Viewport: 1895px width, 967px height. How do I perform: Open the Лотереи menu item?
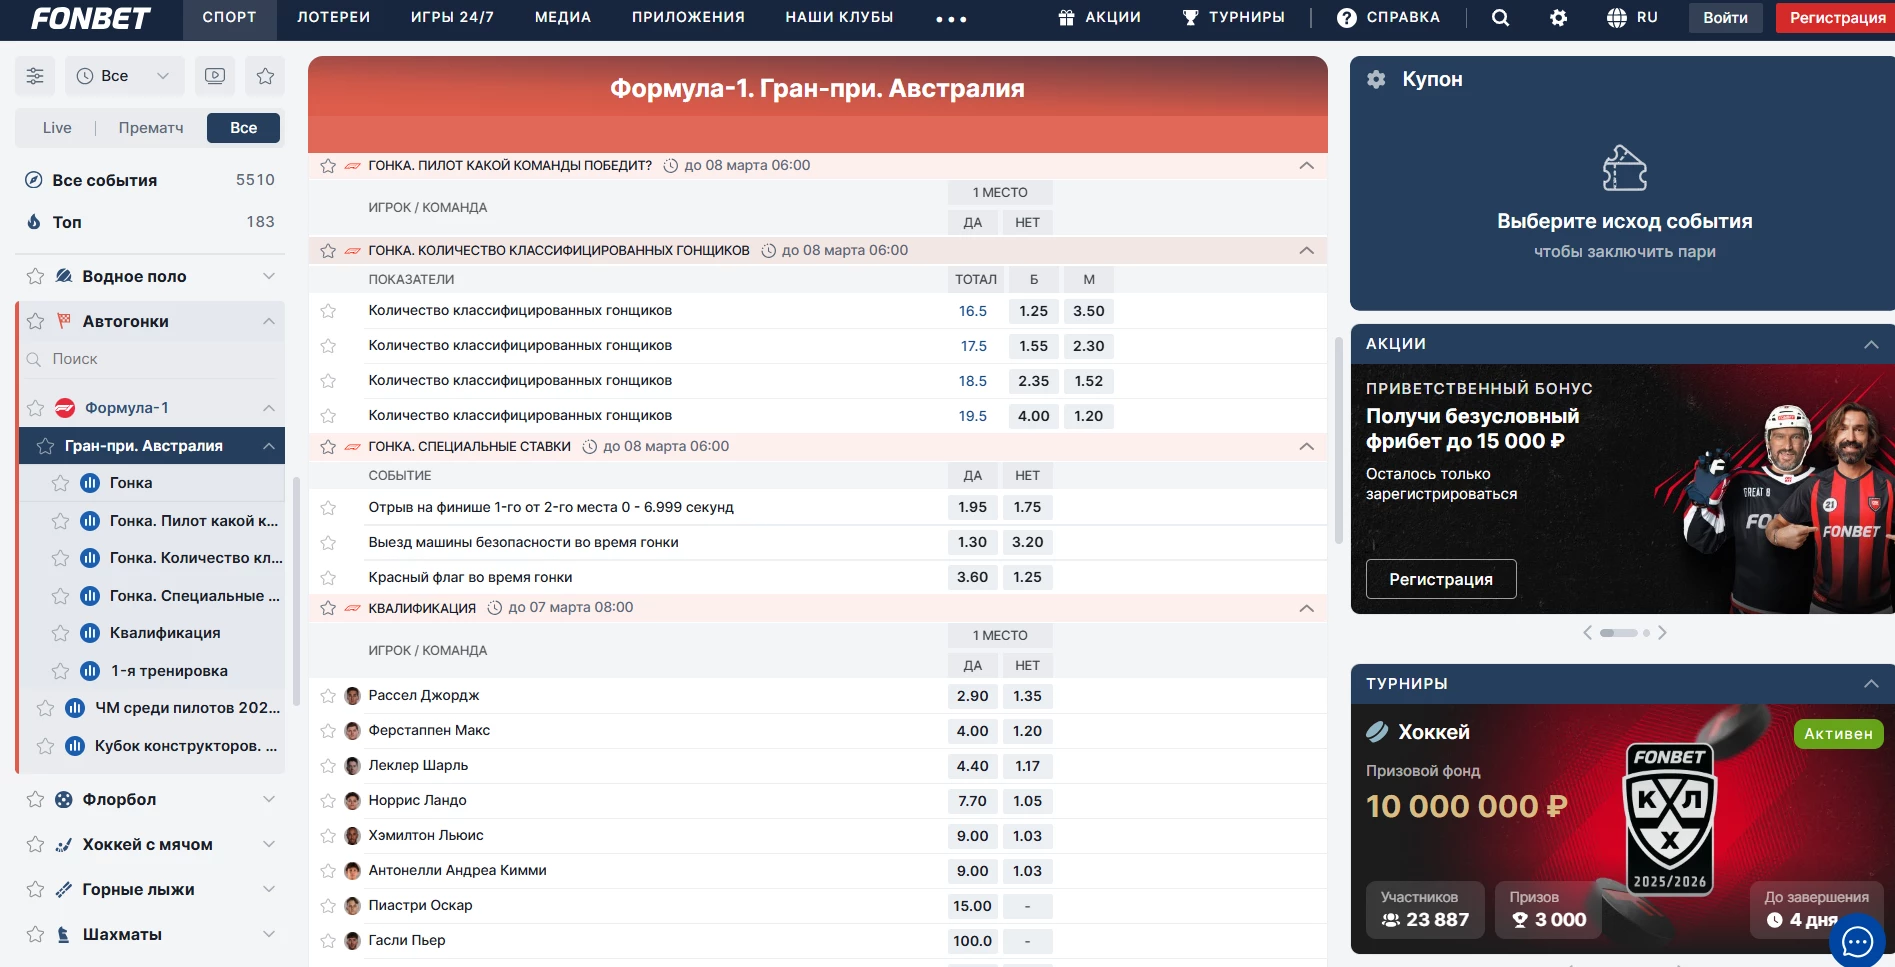click(x=333, y=18)
